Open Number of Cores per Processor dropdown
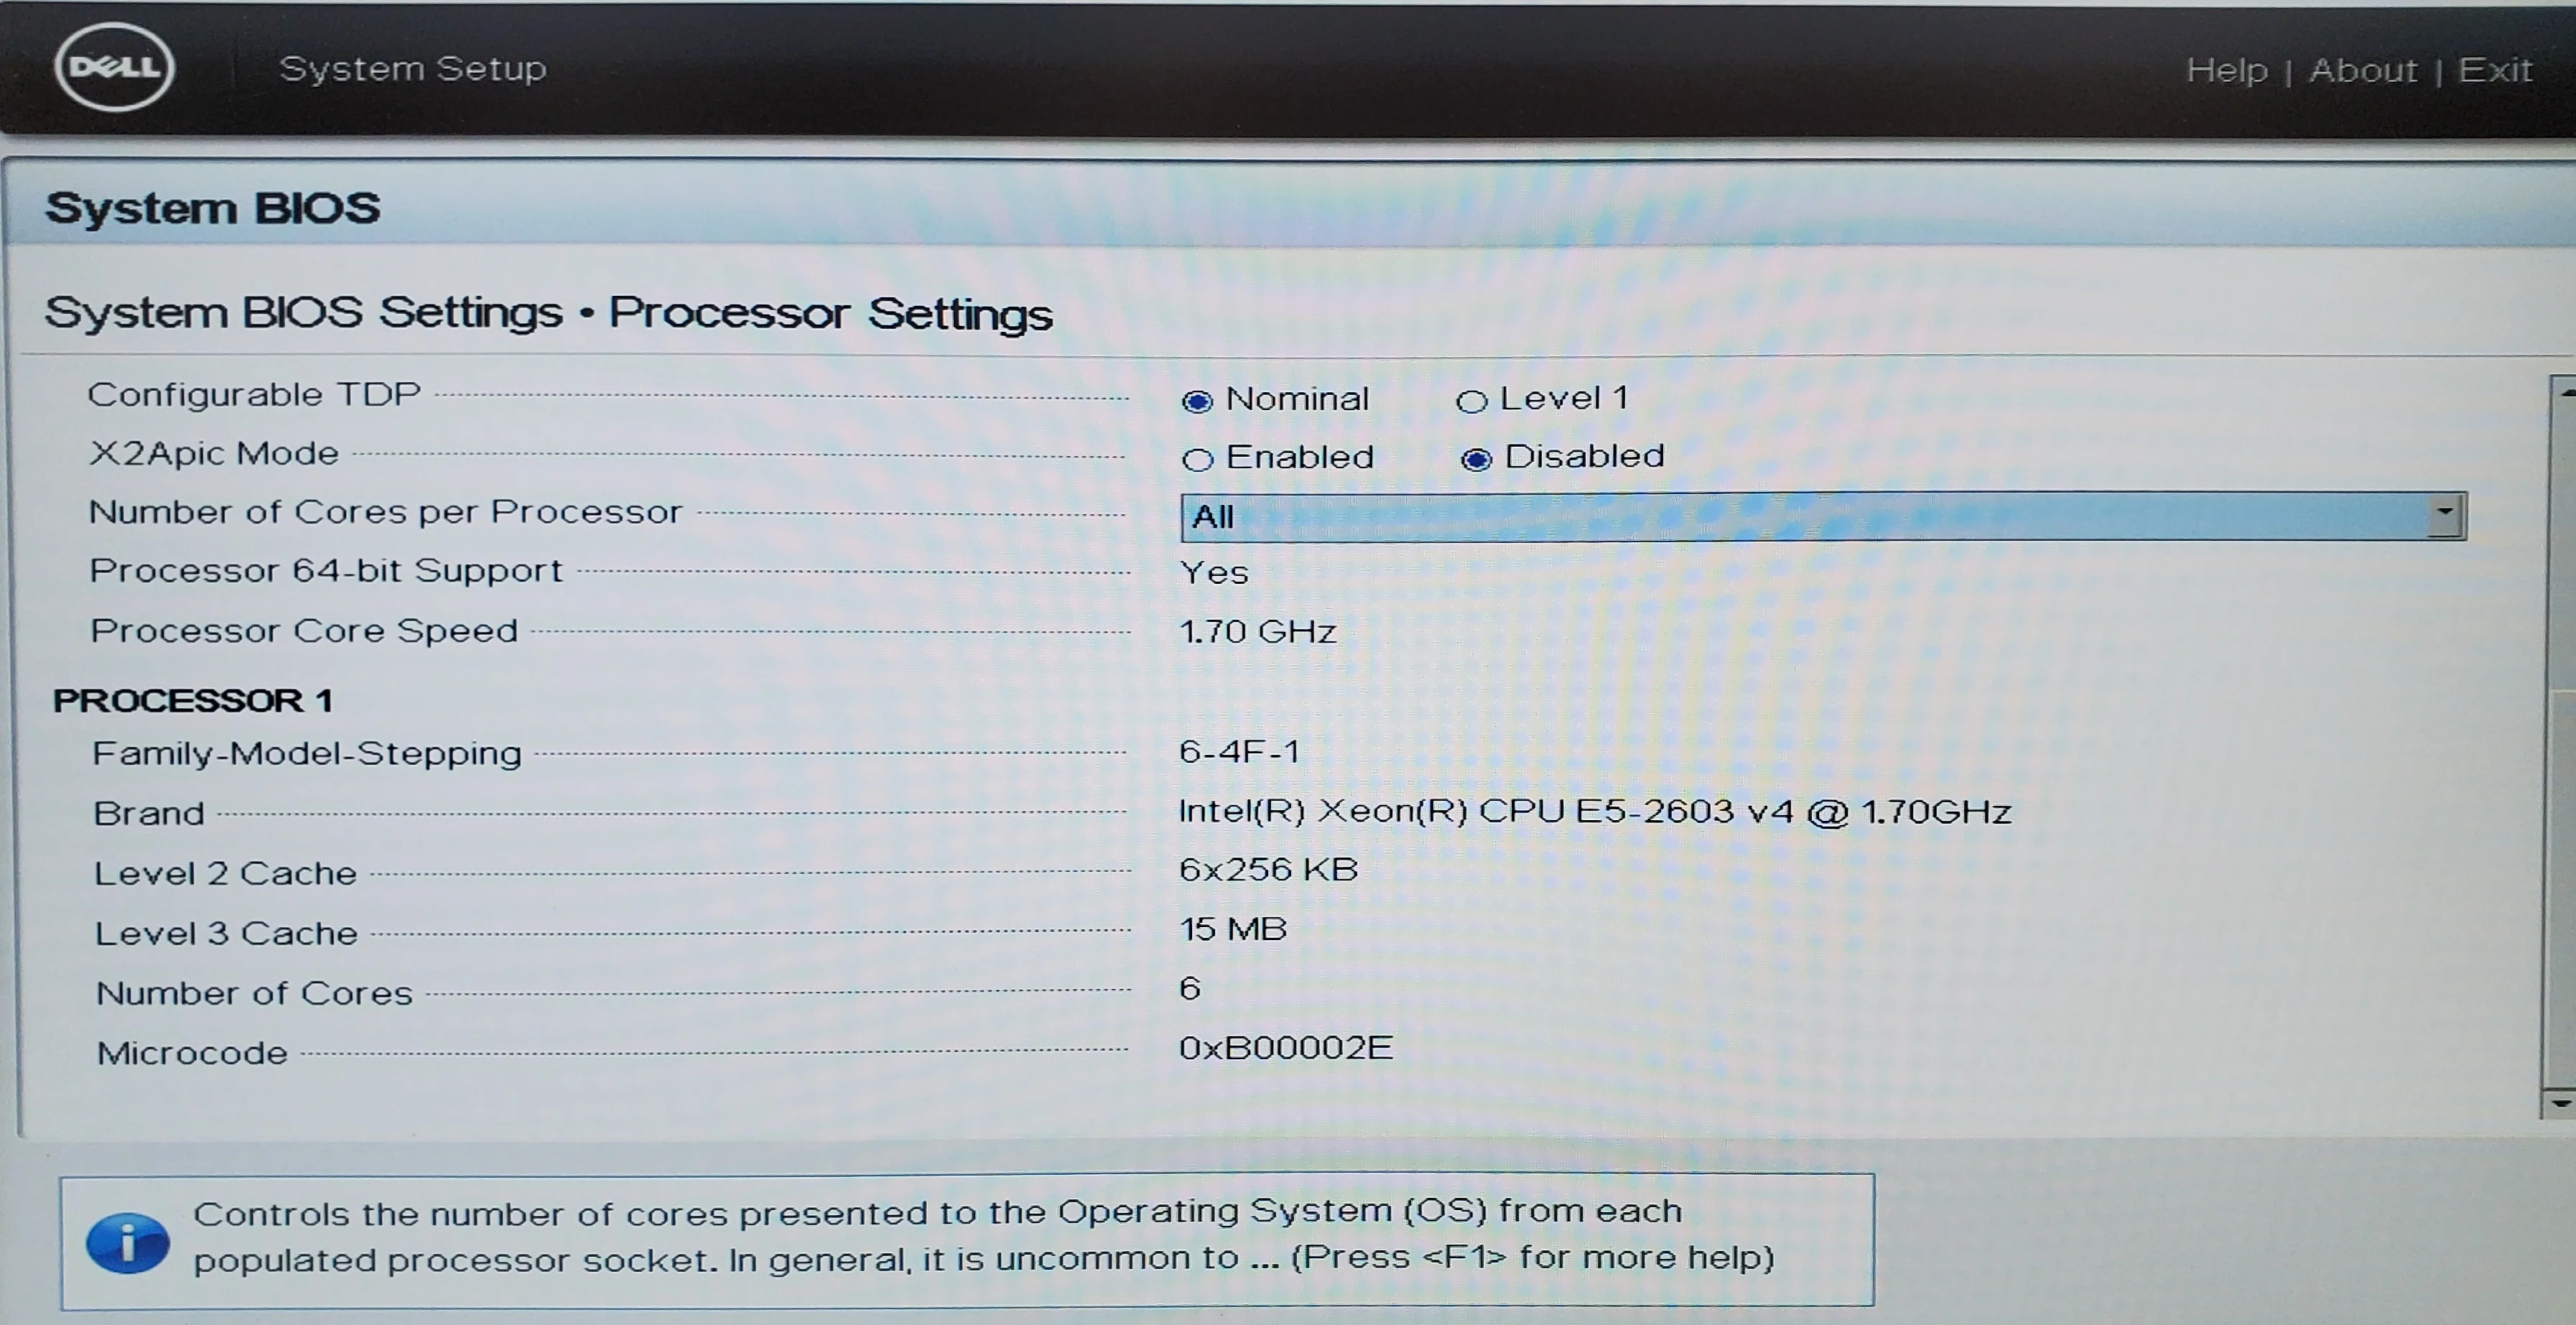Screen dimensions: 2576x1325 pos(1823,516)
